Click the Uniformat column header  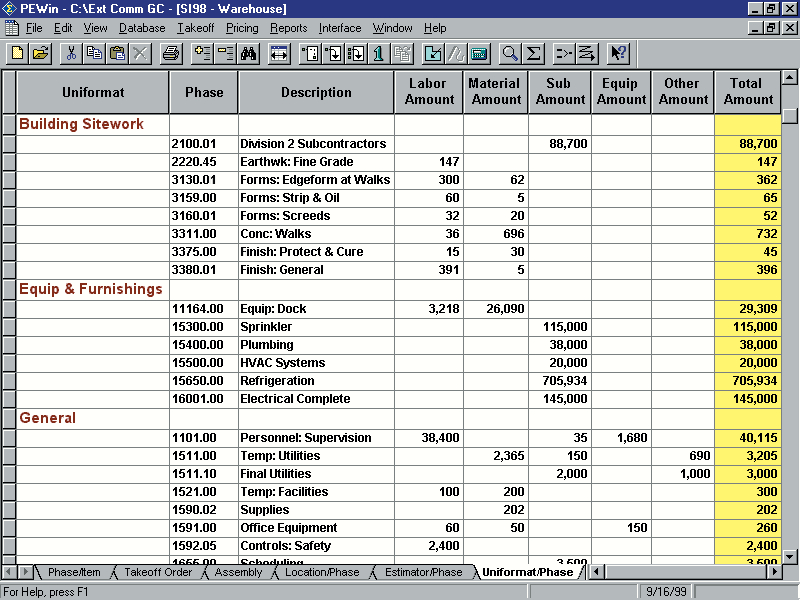click(93, 92)
